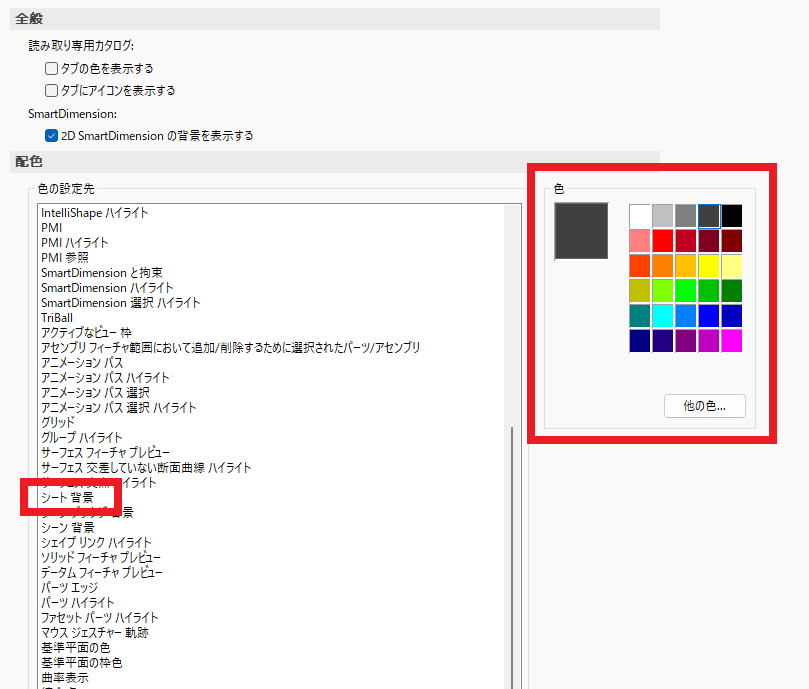This screenshot has width=809, height=689.
Task: Select グリッド in the color target list
Action: pyautogui.click(x=58, y=422)
